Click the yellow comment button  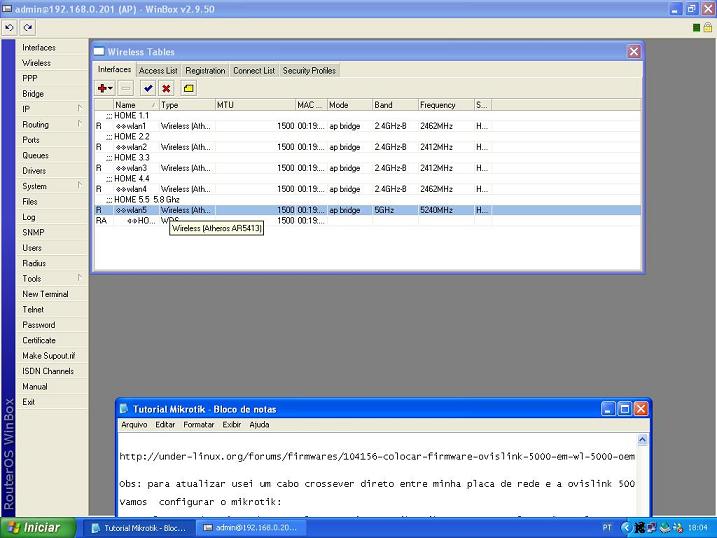tap(188, 88)
